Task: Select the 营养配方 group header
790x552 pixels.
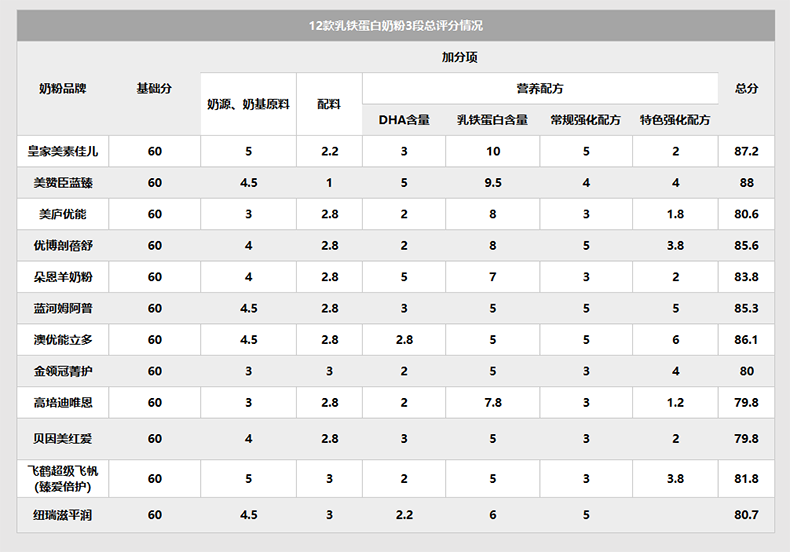Action: 540,89
